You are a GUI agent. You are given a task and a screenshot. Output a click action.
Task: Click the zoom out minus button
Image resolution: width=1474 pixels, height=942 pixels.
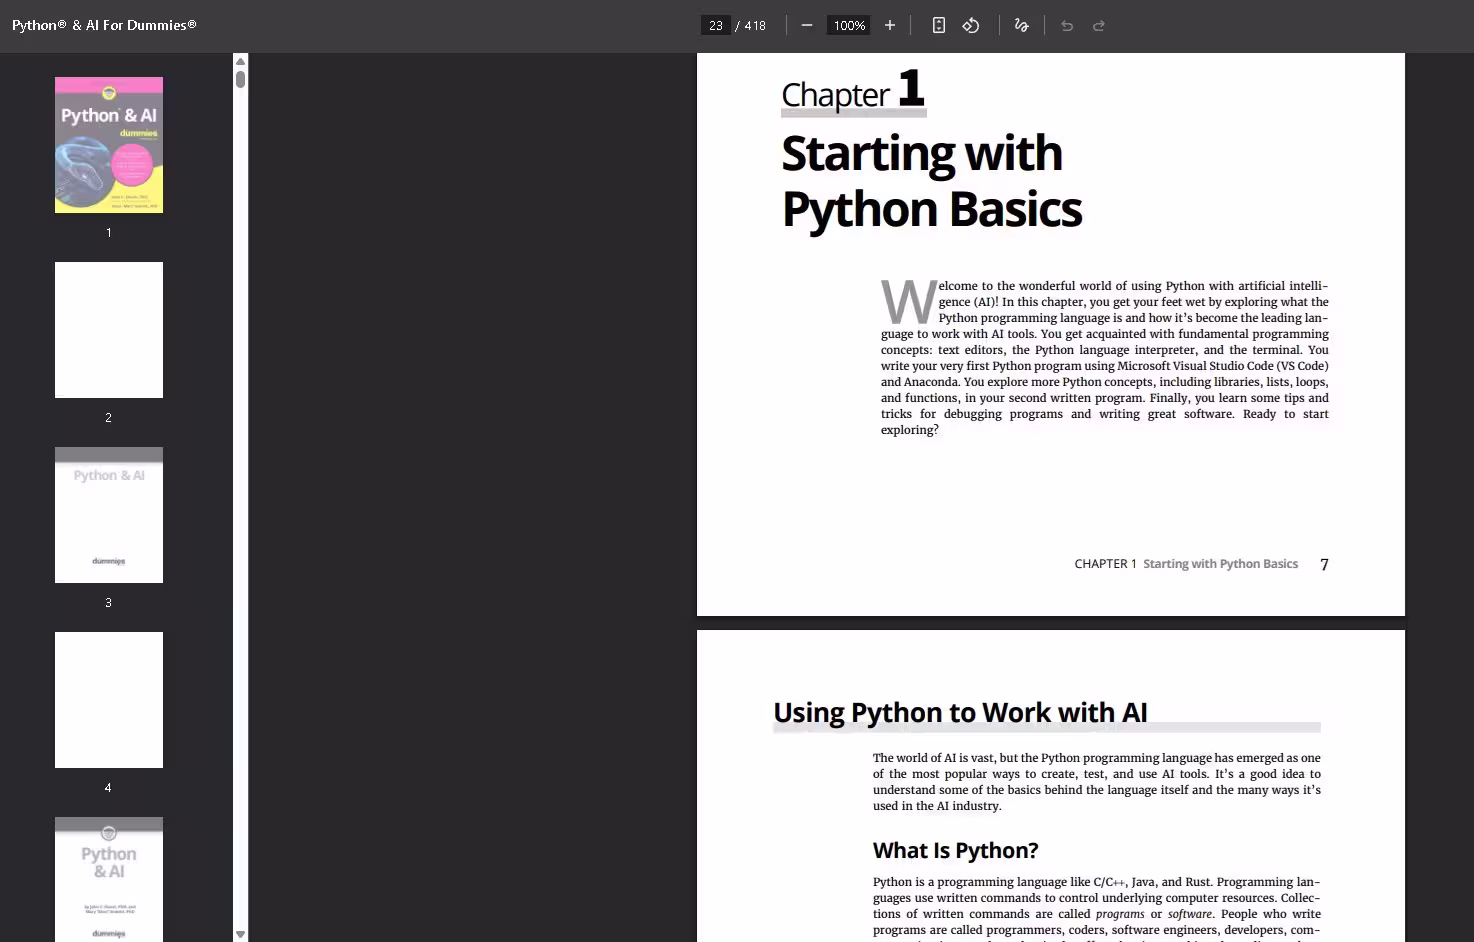(807, 25)
